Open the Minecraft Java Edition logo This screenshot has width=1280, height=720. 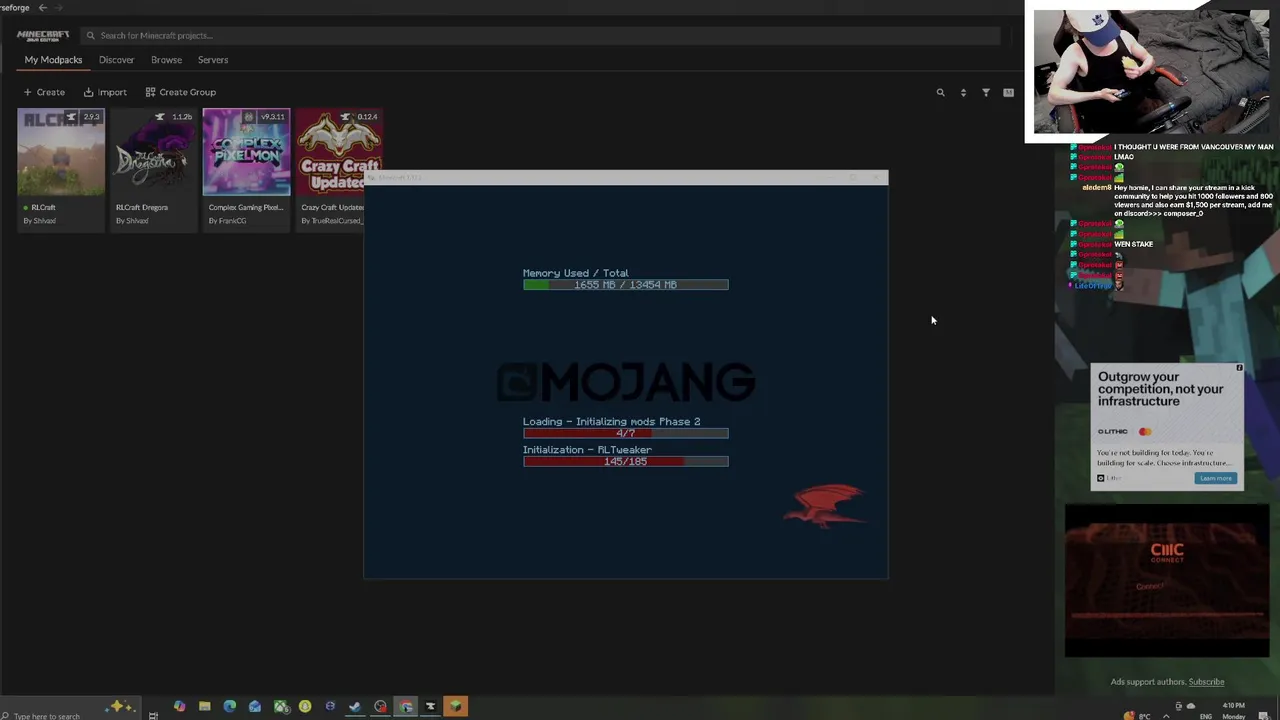[x=43, y=36]
